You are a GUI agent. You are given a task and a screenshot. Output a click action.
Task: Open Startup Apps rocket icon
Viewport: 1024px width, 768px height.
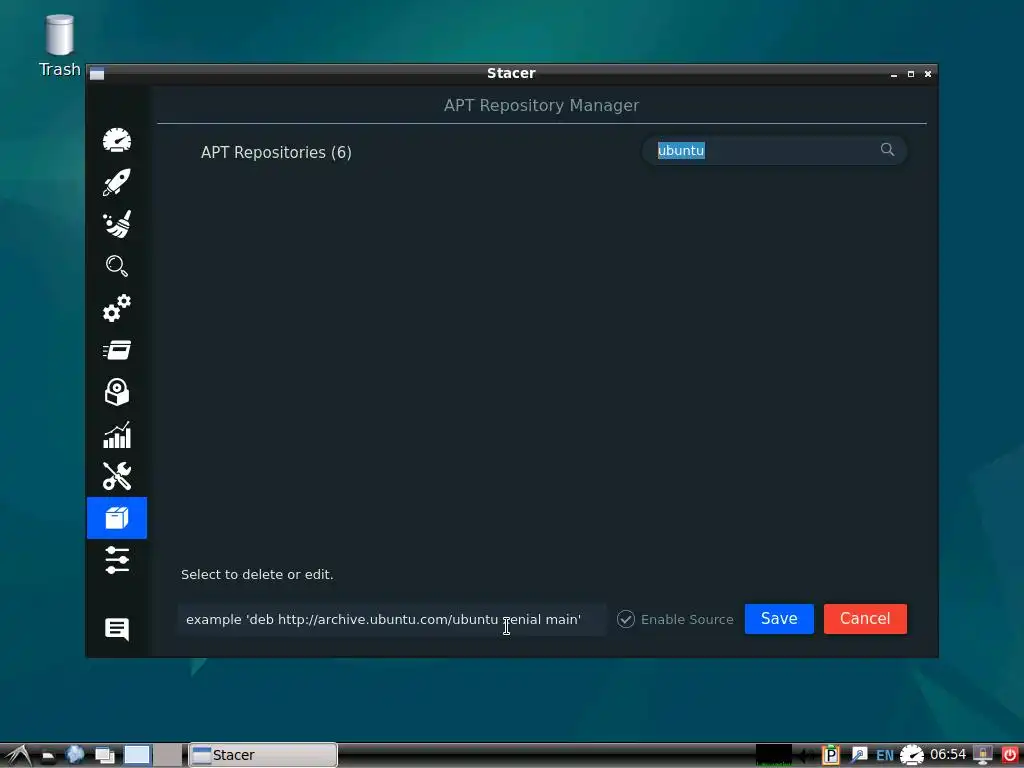pos(117,182)
